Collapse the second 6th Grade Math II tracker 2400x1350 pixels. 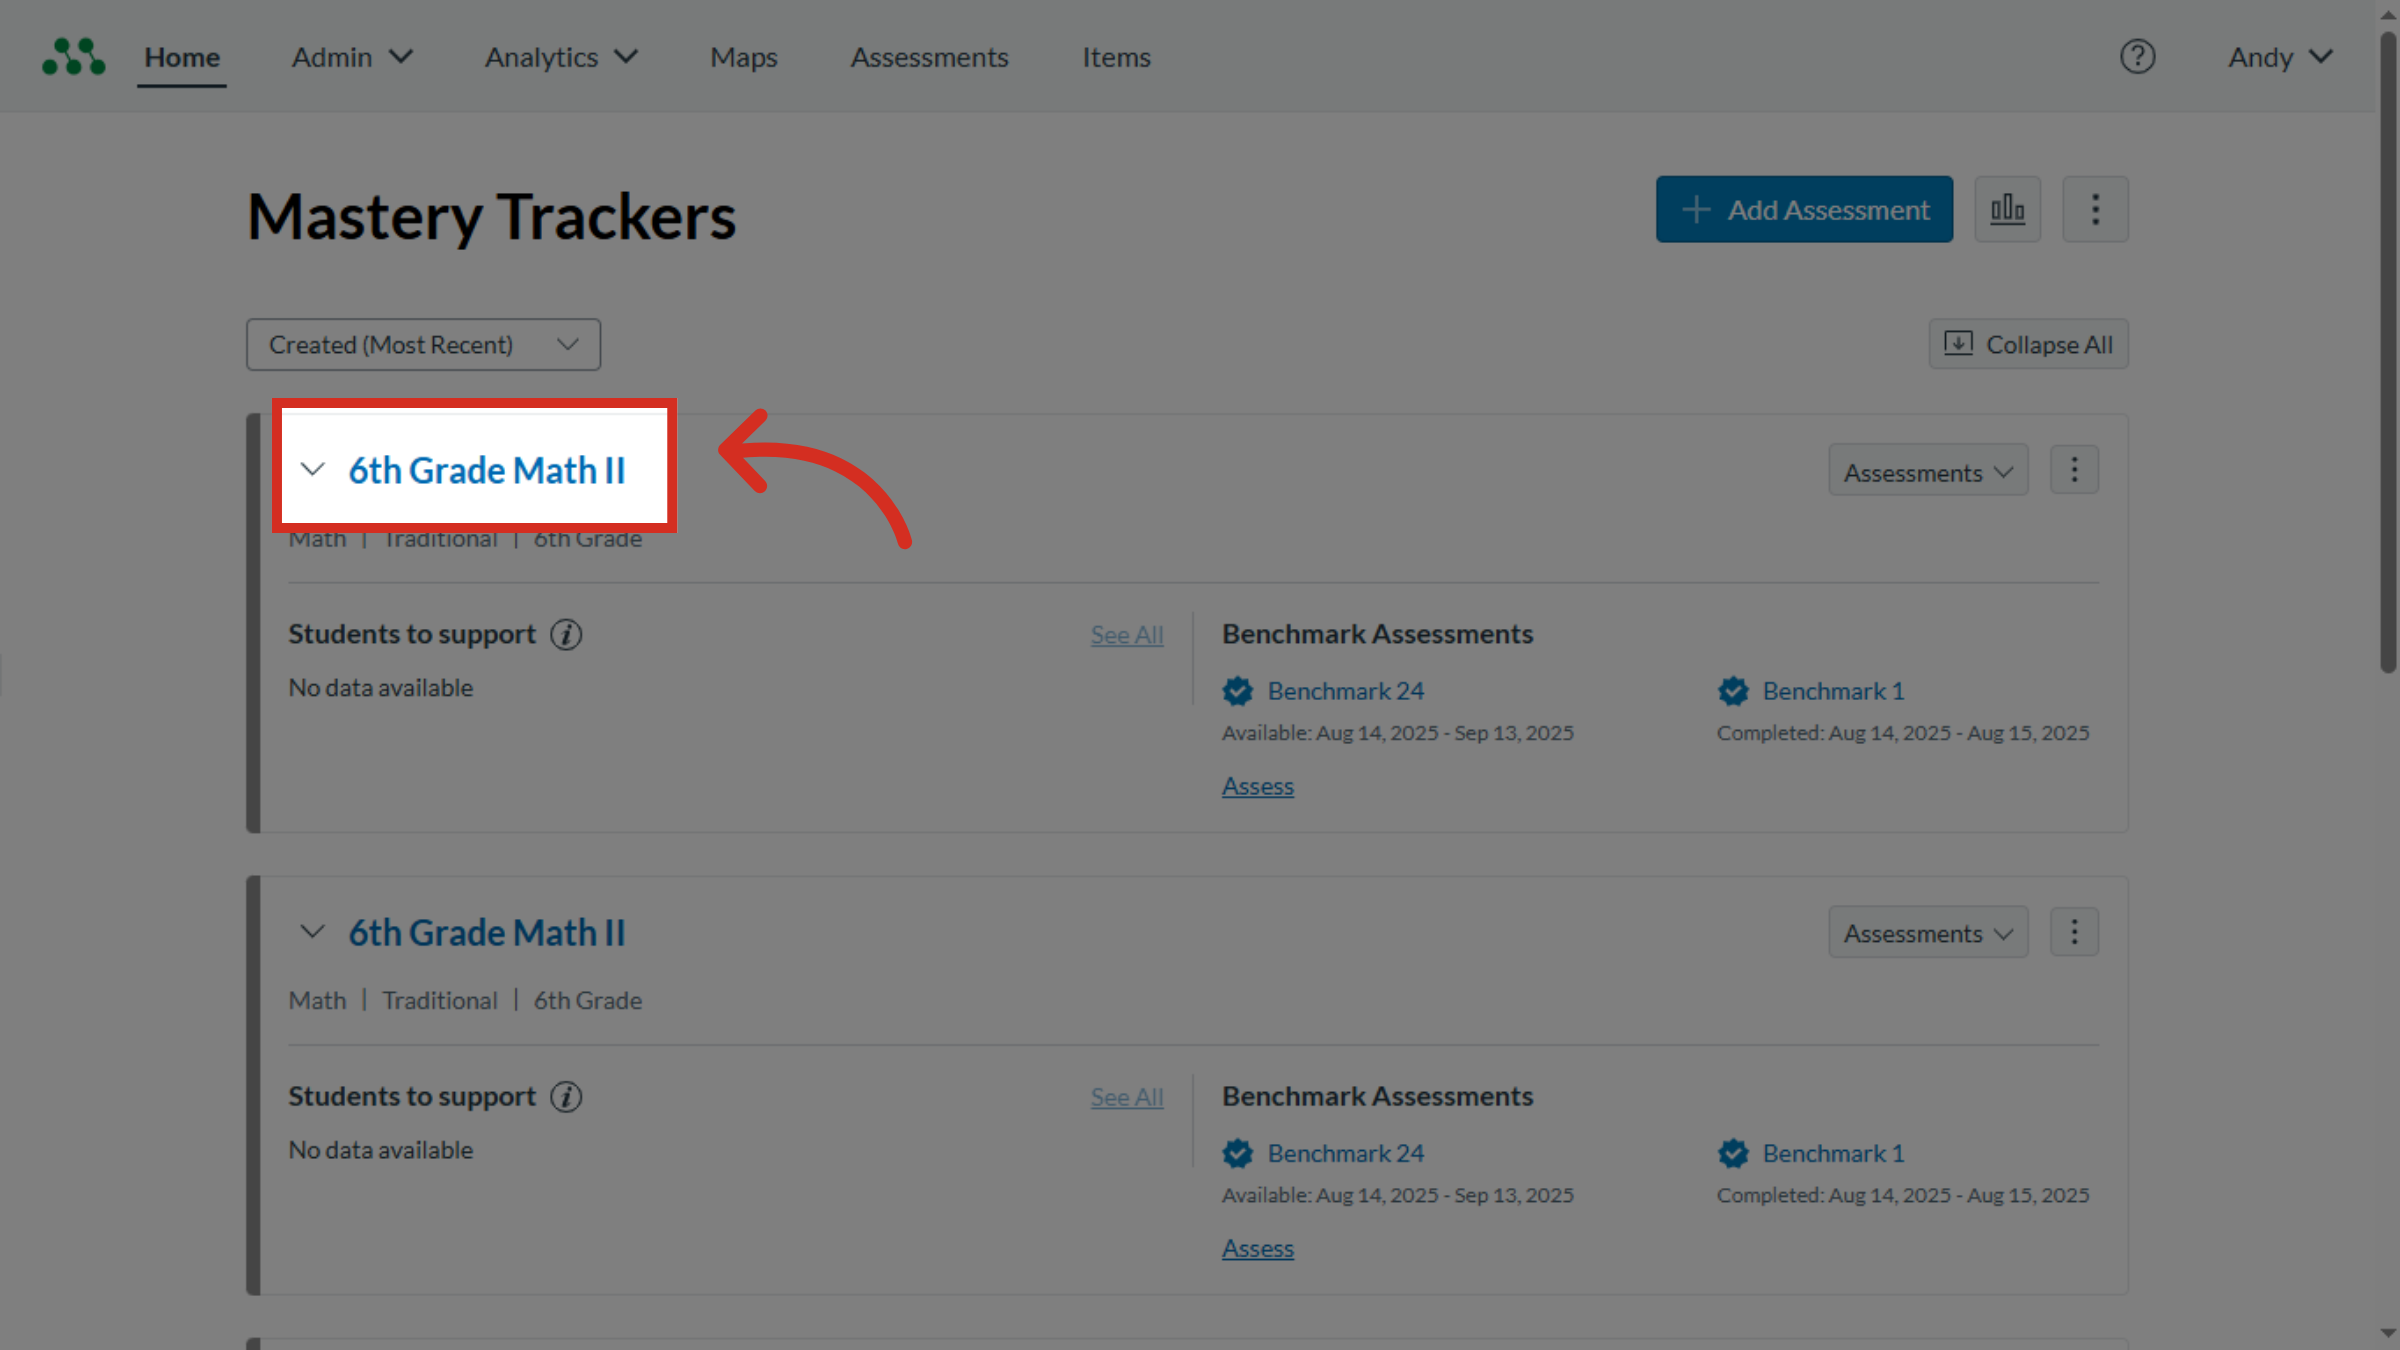click(x=312, y=931)
